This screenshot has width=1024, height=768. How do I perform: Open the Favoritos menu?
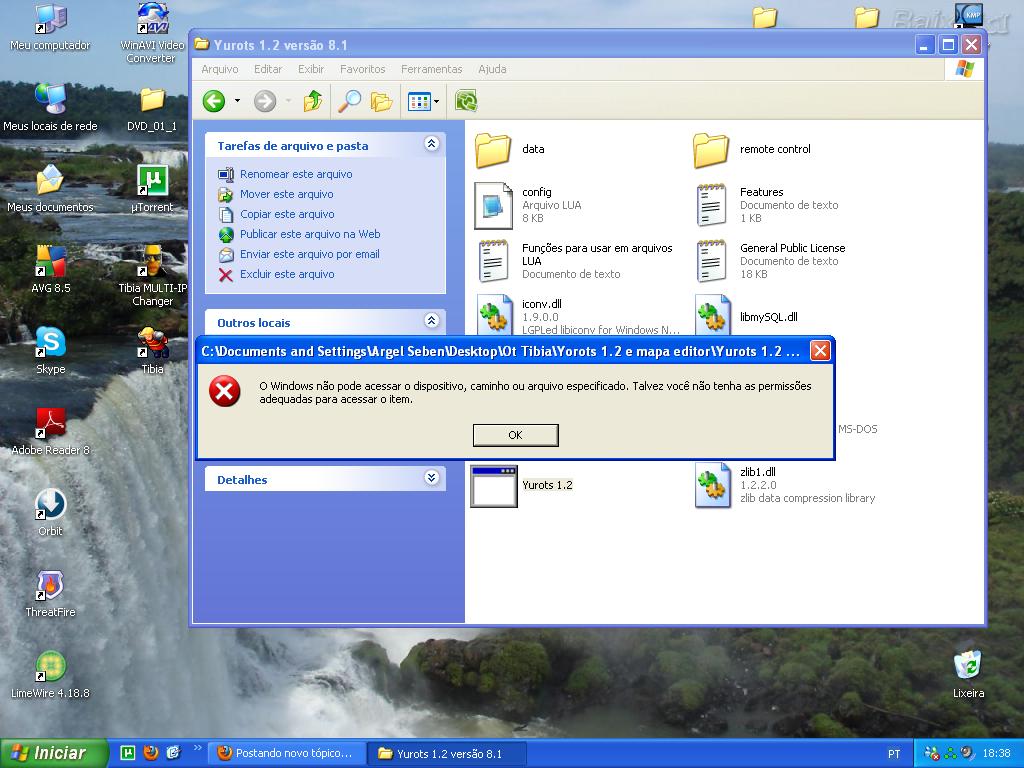coord(362,69)
